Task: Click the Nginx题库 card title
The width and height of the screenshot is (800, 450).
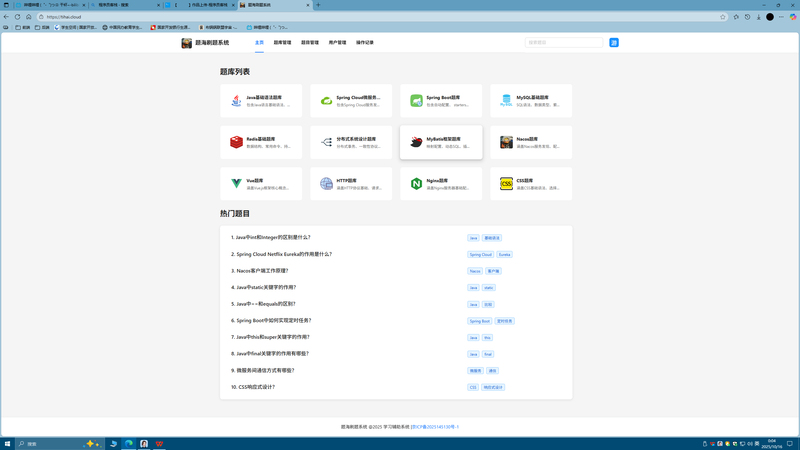Action: tap(437, 181)
